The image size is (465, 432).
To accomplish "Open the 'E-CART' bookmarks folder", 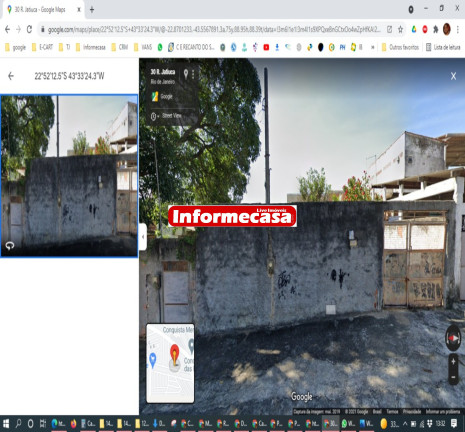I will pyautogui.click(x=42, y=47).
